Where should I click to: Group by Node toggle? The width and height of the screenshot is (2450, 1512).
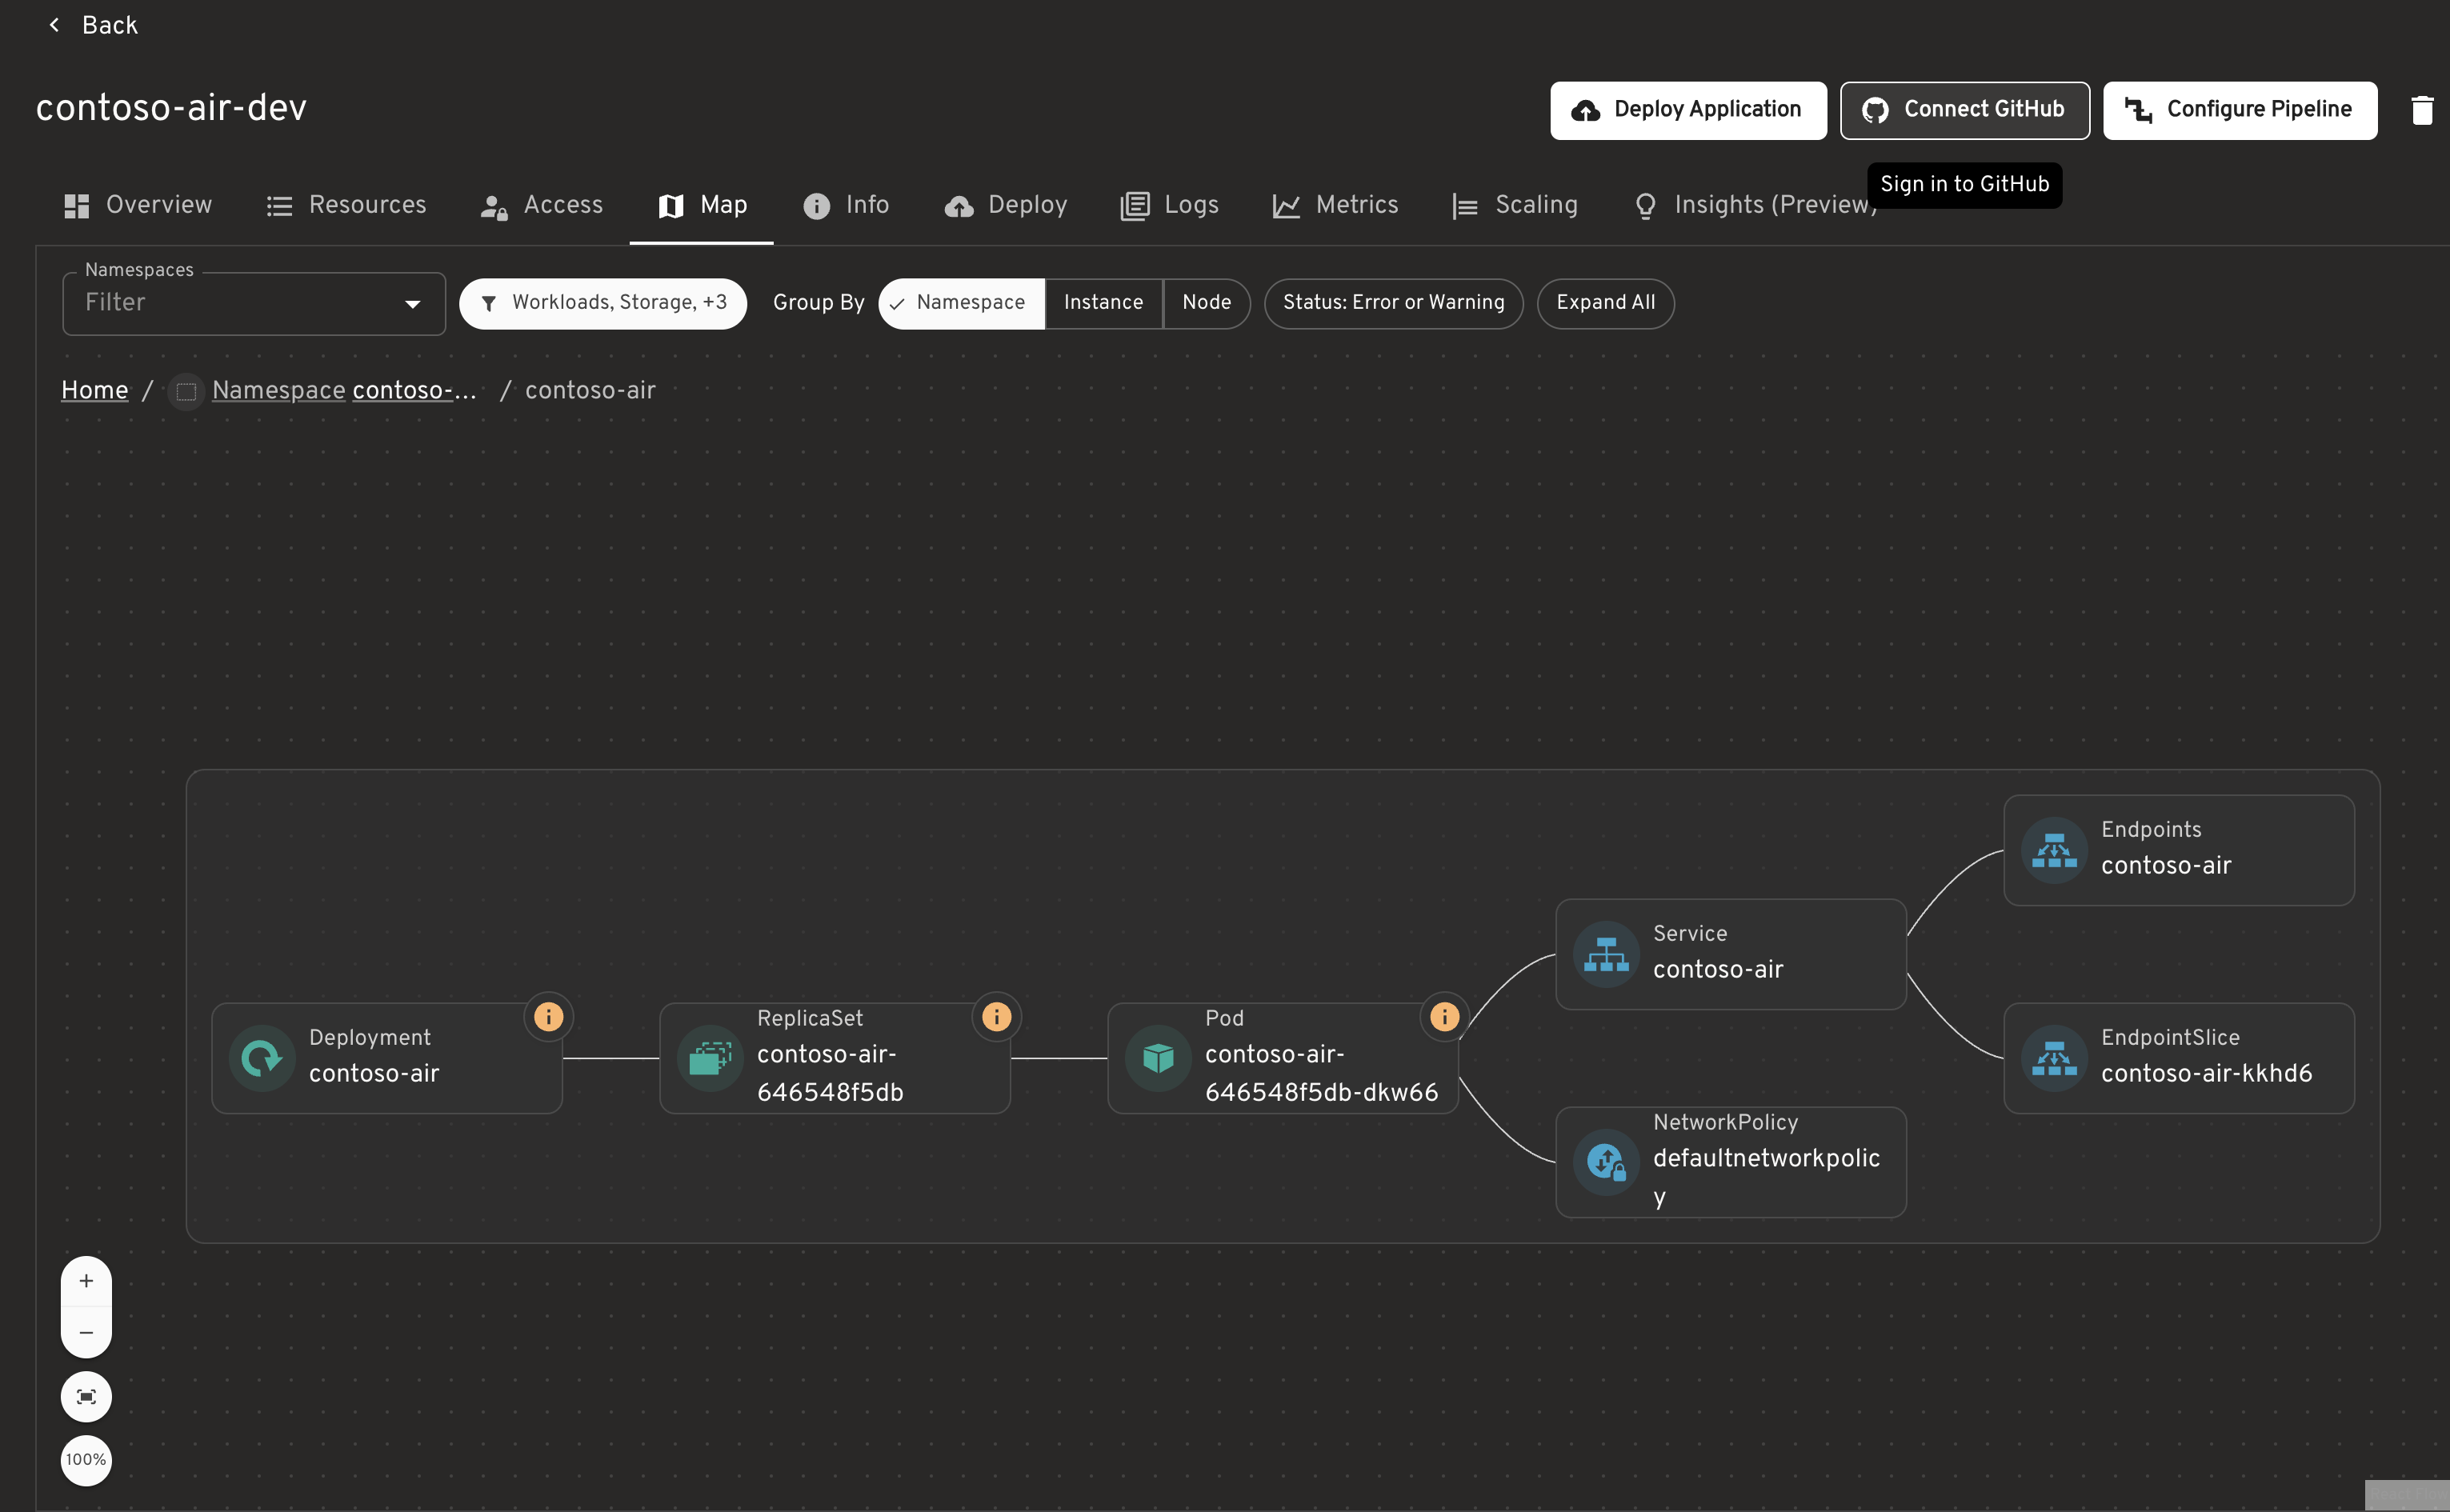(x=1207, y=303)
